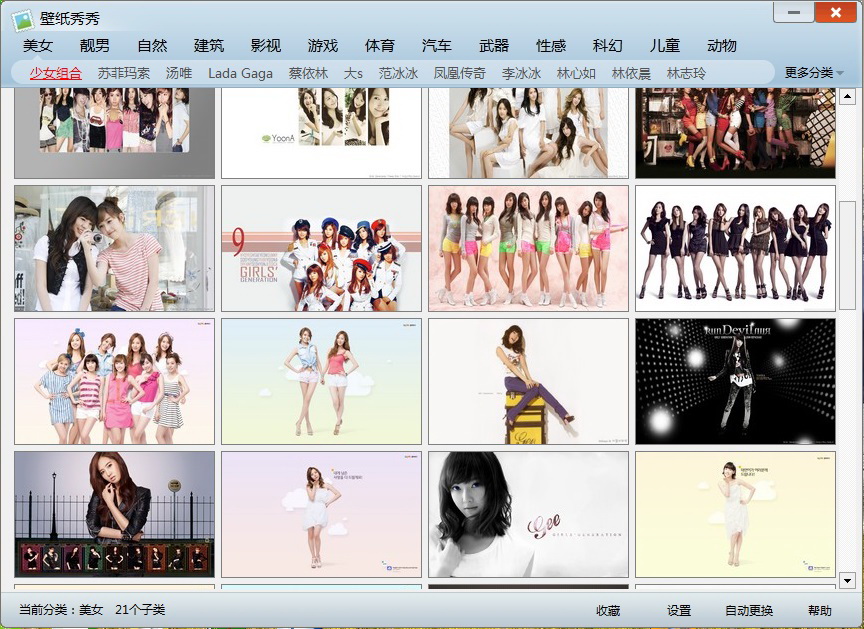Close the 壁纸秀秀 window
864x629 pixels.
tap(835, 12)
